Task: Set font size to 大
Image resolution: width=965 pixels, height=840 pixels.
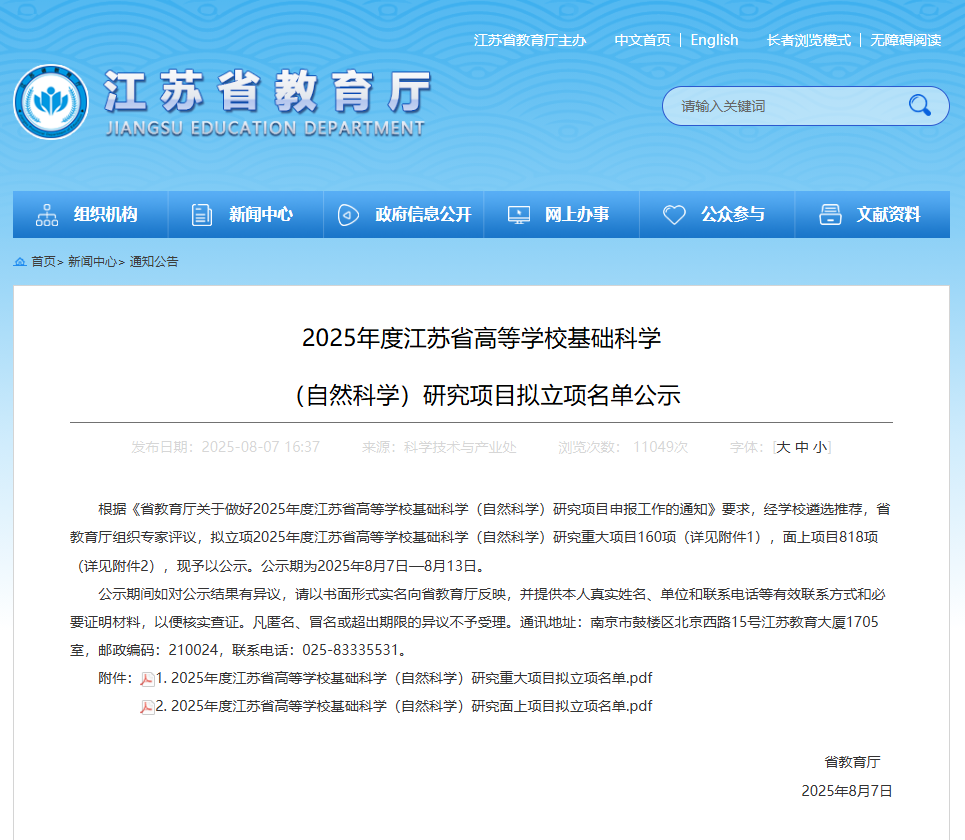Action: [783, 447]
